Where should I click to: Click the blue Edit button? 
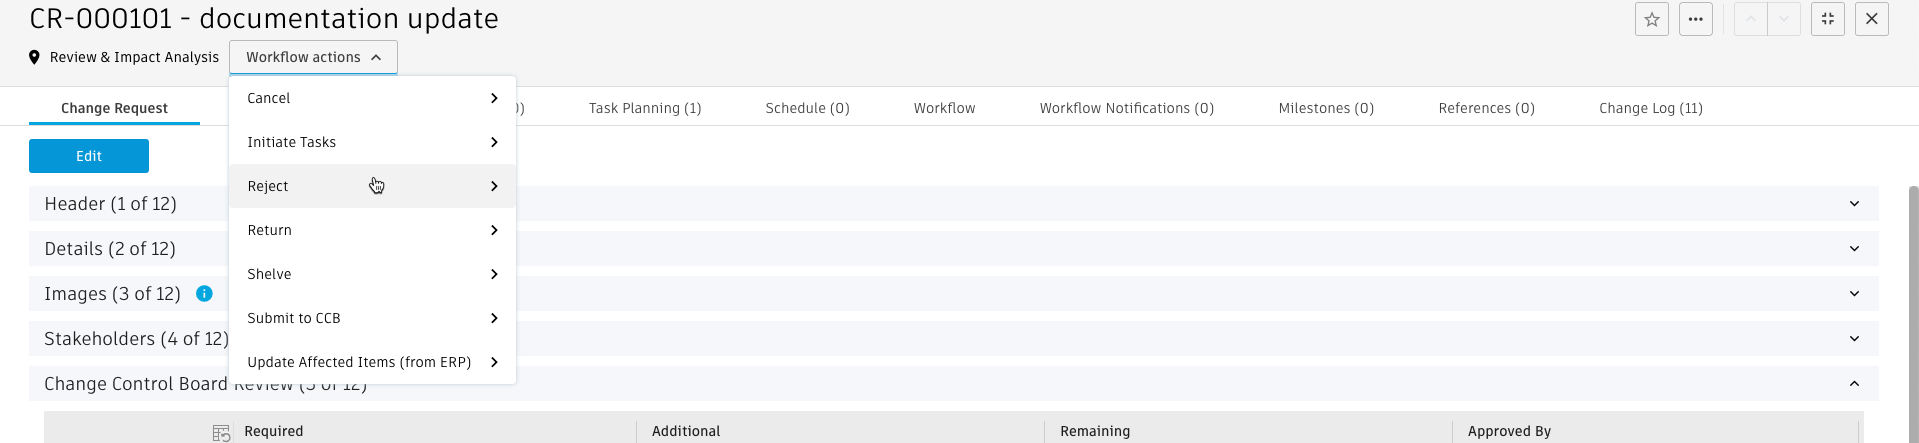tap(89, 156)
